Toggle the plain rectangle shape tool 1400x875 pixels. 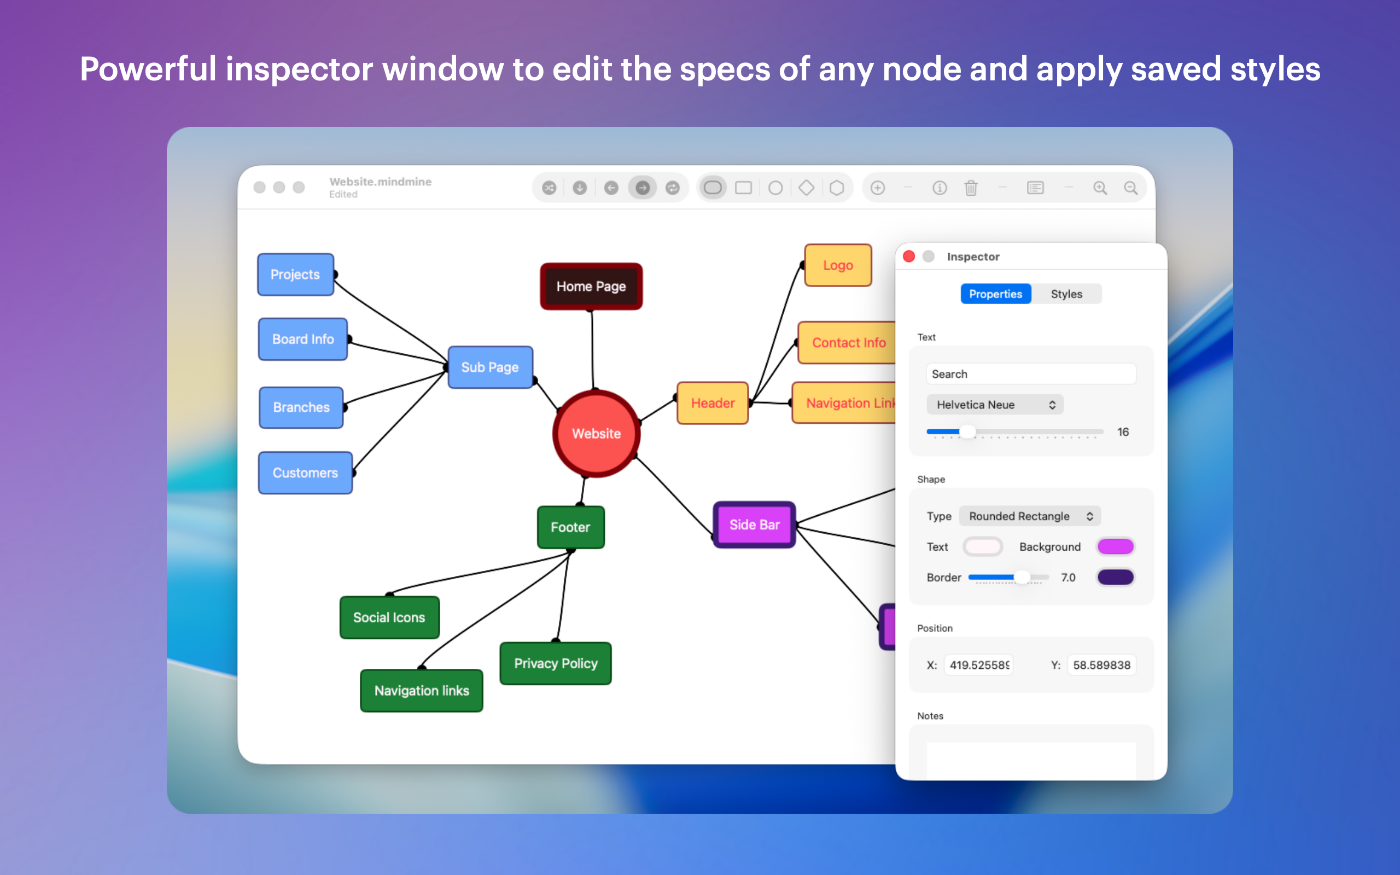click(x=744, y=188)
